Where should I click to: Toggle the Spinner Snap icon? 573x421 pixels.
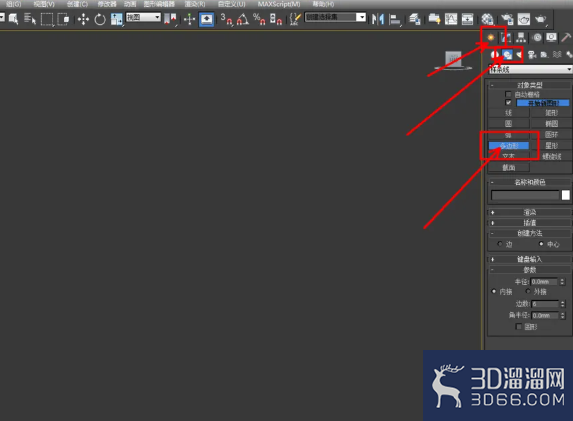pos(276,19)
